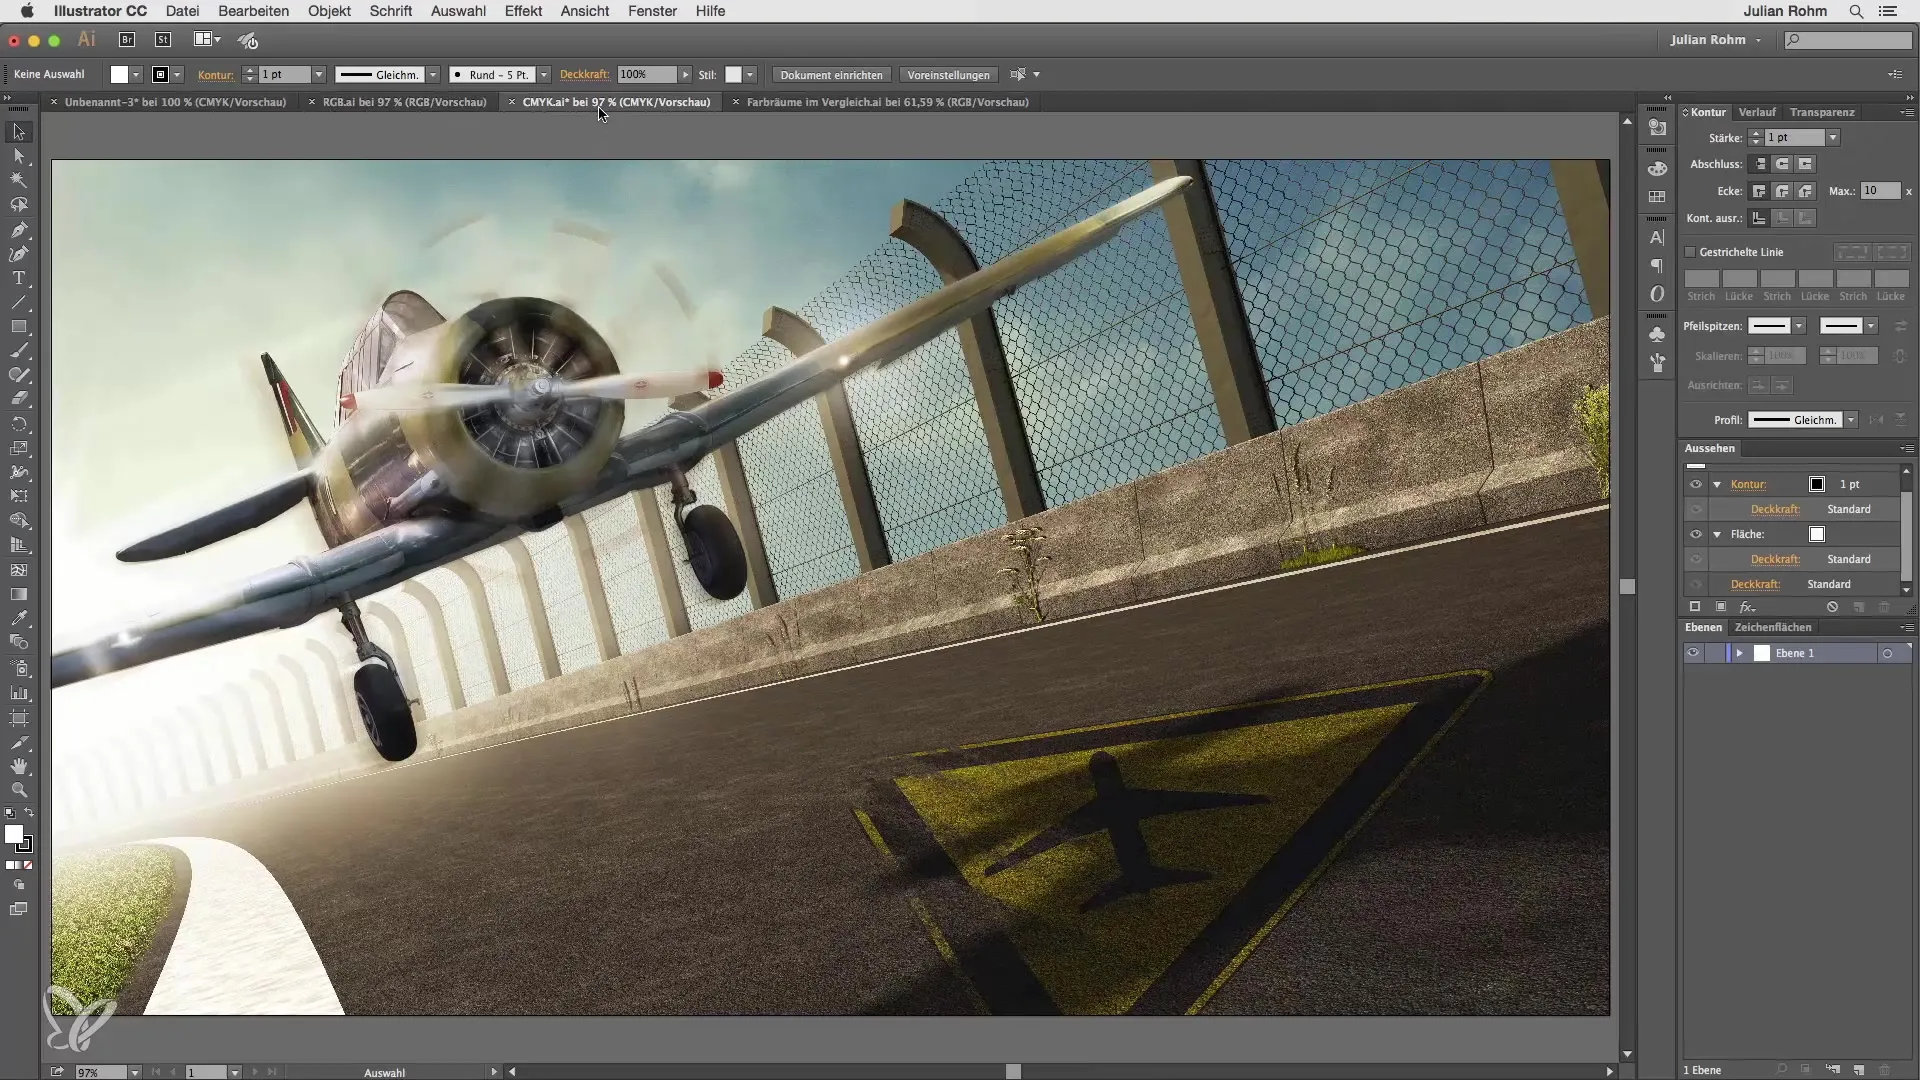Collapse the Kontur row in Aussehen panel

pyautogui.click(x=1717, y=484)
